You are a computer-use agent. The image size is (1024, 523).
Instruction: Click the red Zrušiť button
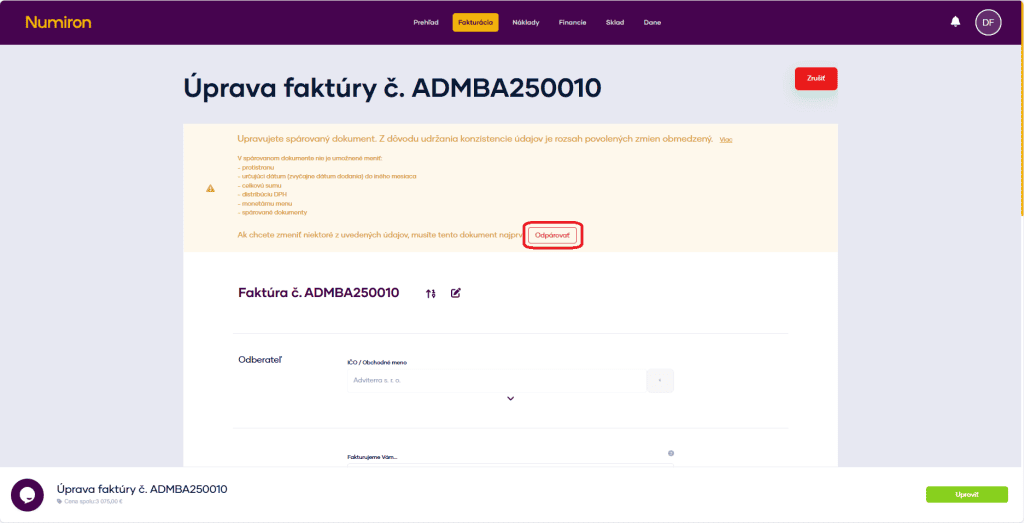tap(816, 78)
